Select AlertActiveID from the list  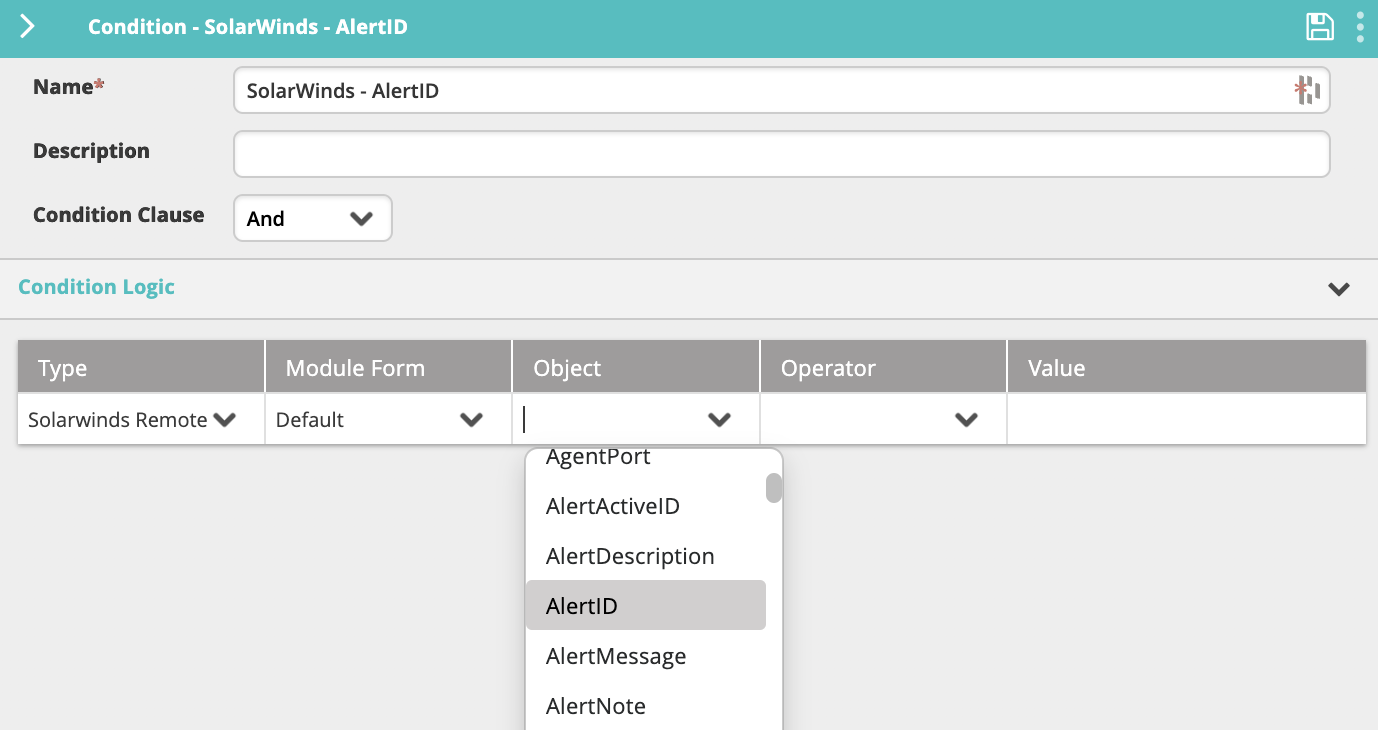612,506
